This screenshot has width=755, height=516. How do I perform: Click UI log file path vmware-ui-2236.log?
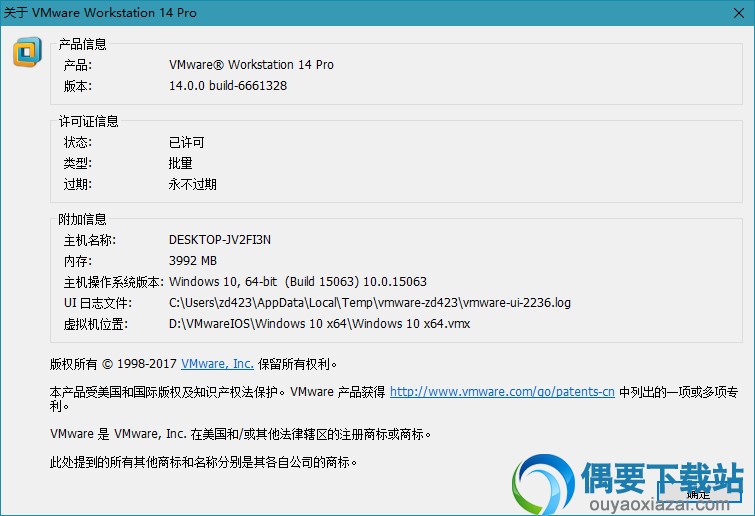click(370, 303)
